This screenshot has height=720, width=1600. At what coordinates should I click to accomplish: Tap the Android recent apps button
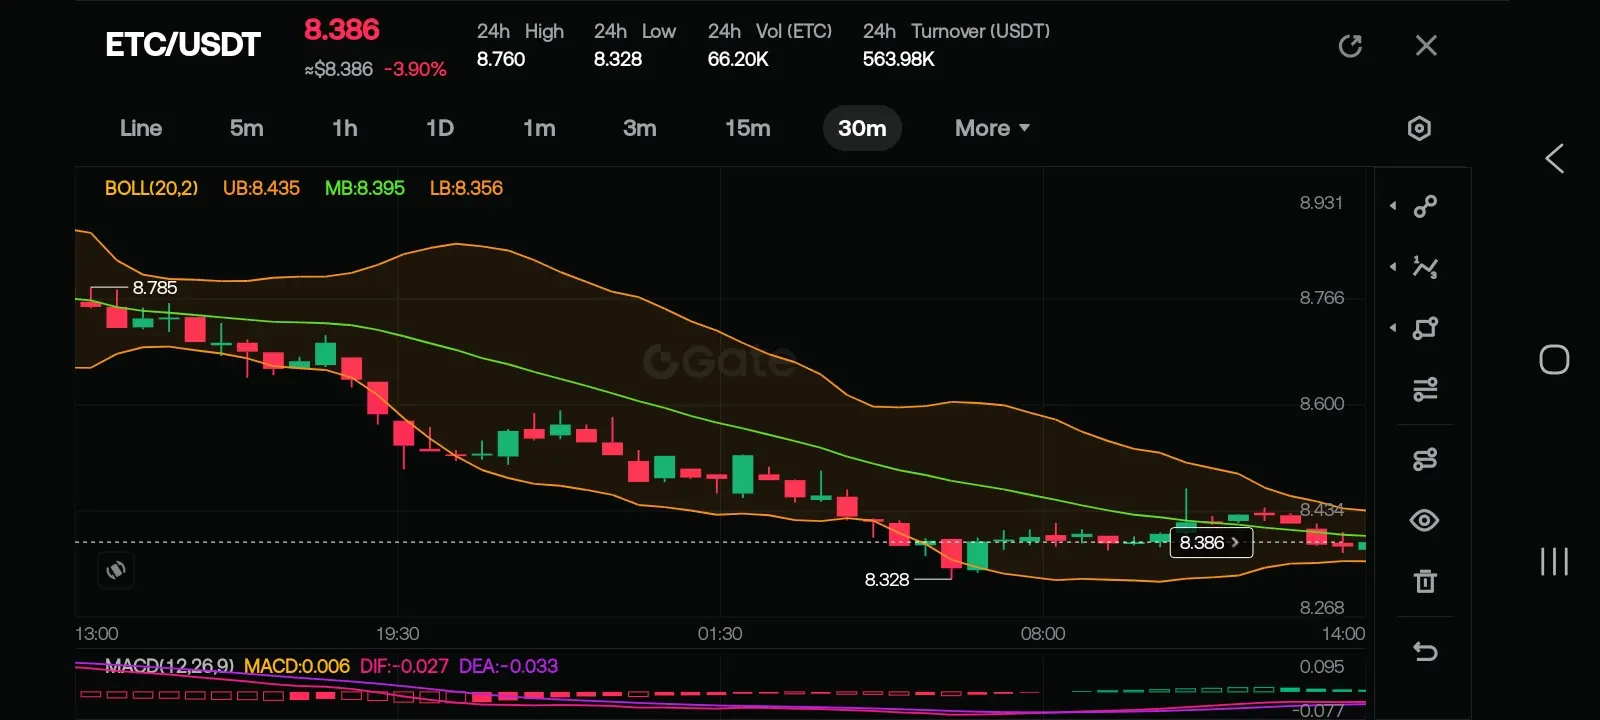pyautogui.click(x=1554, y=561)
